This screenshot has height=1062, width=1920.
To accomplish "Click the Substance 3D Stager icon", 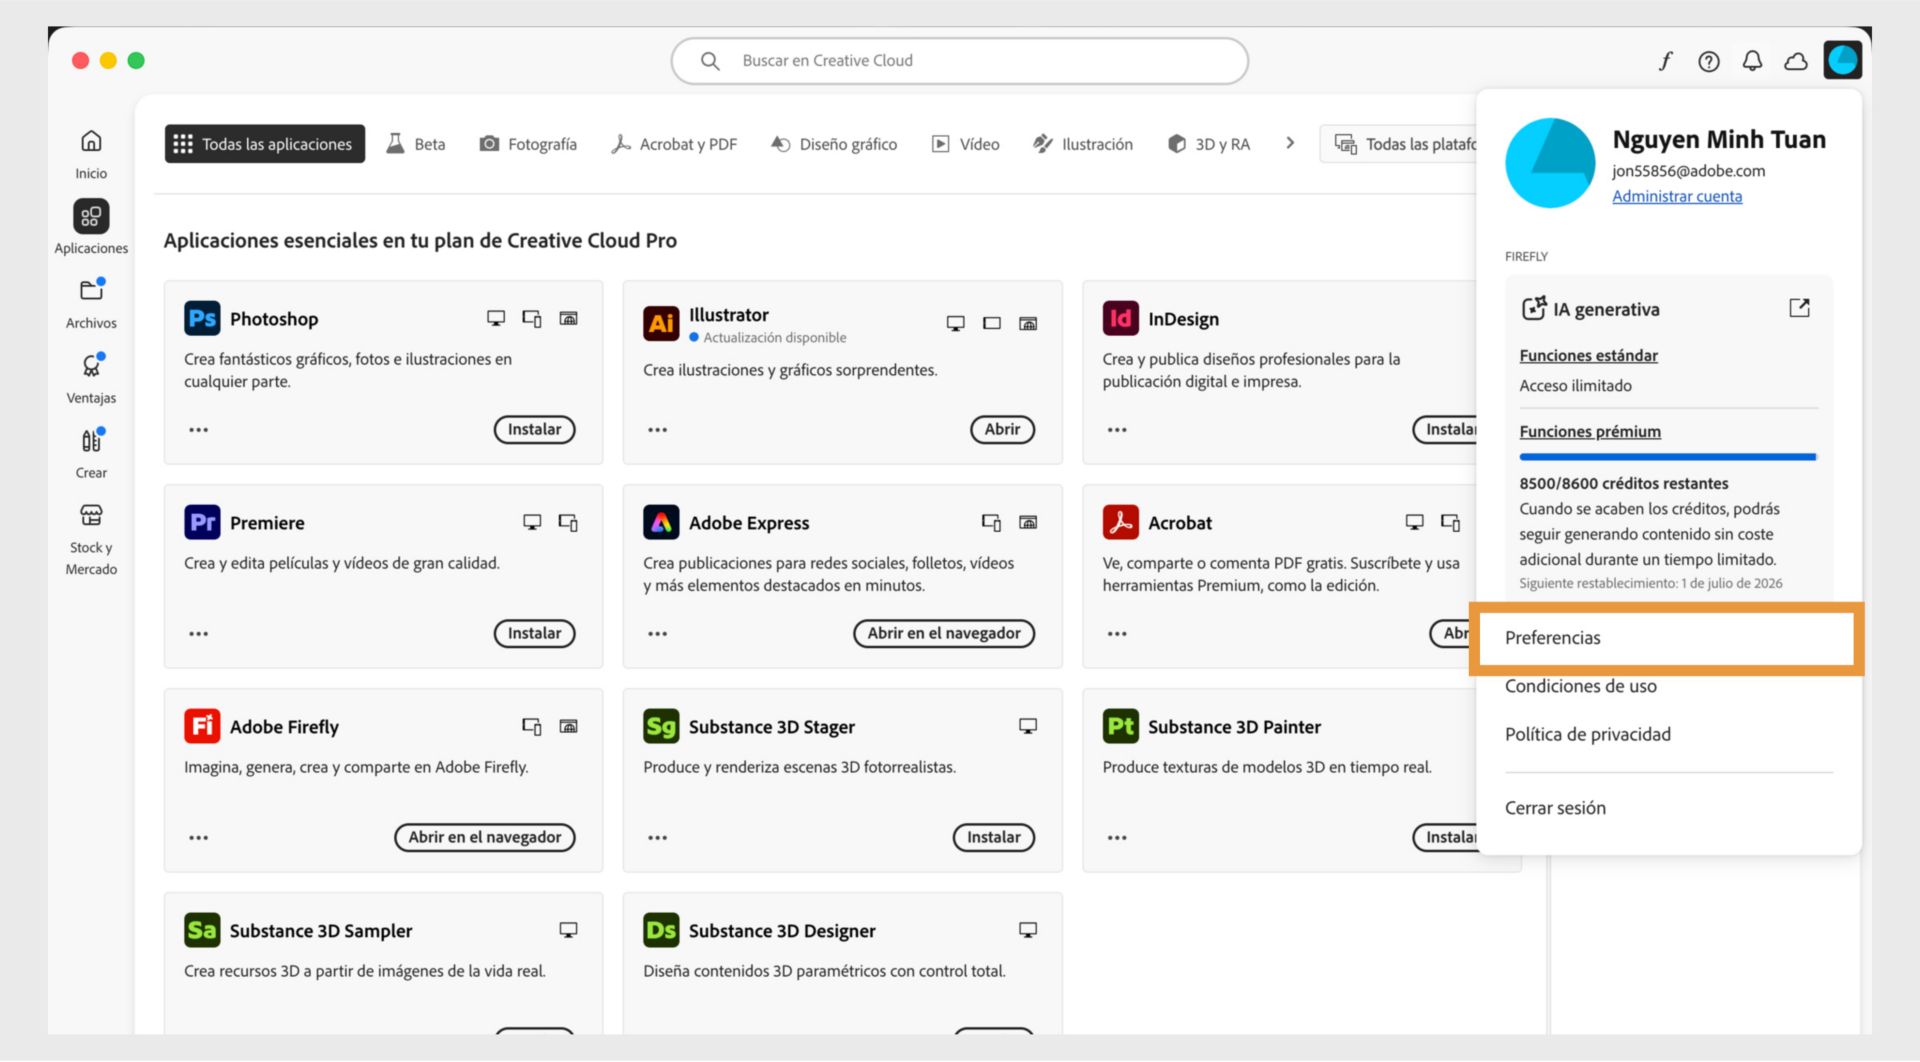I will [x=661, y=726].
